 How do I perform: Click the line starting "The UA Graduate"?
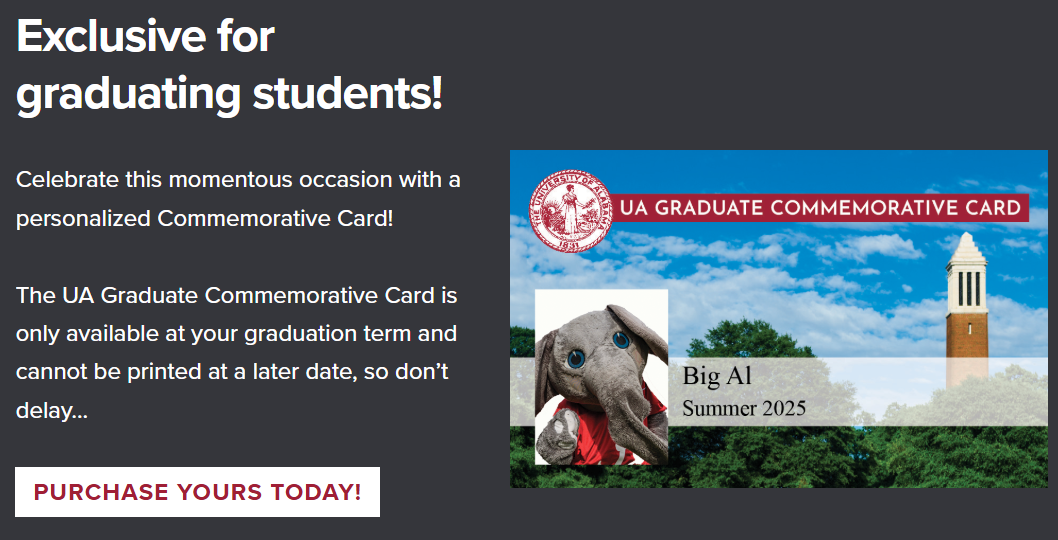pos(236,295)
